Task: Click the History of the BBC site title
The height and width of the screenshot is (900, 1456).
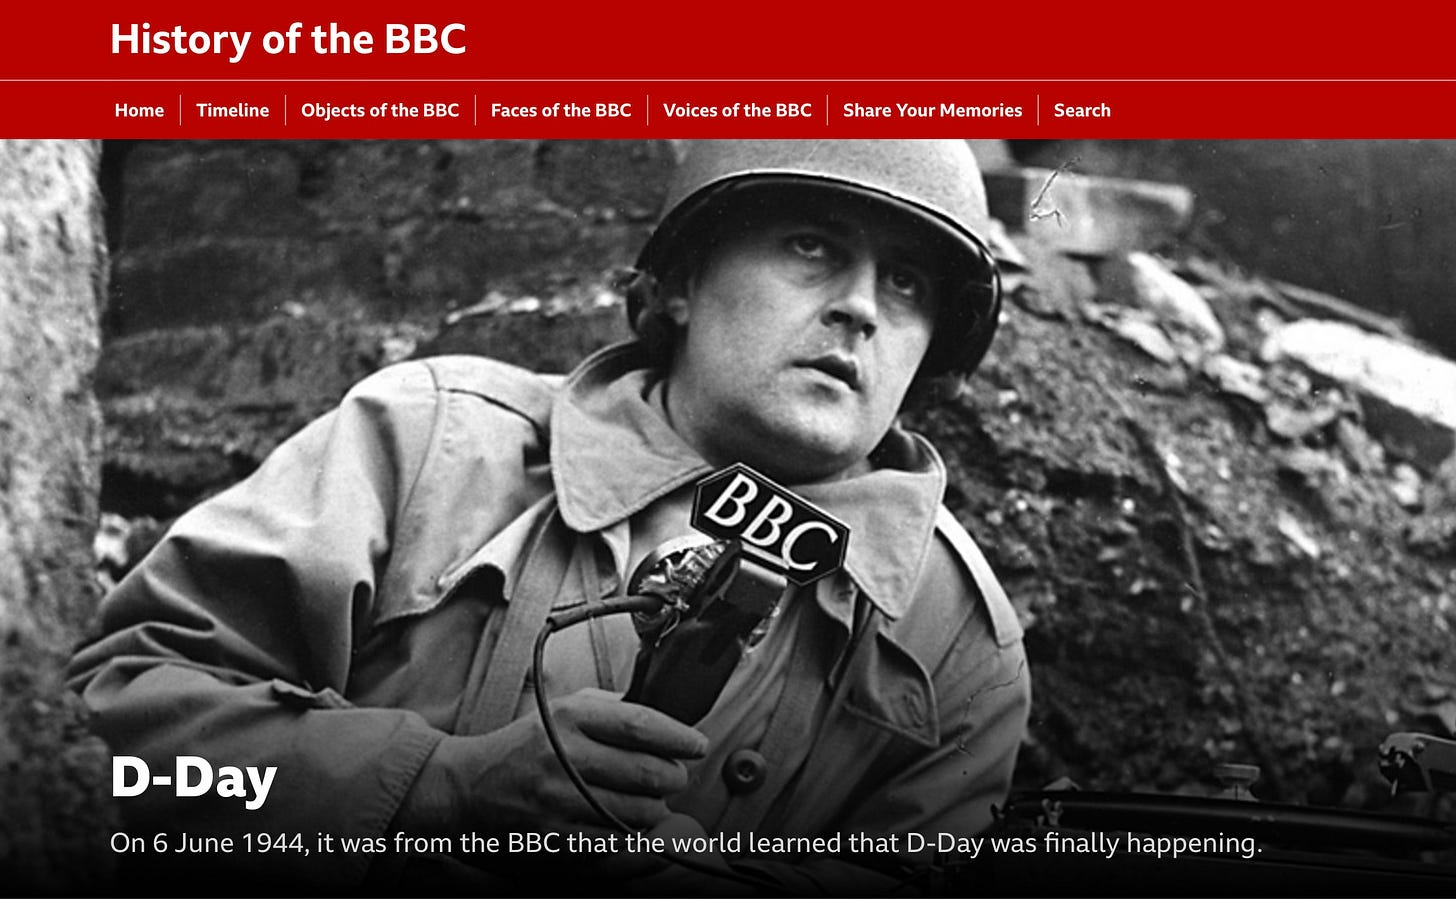Action: coord(288,40)
